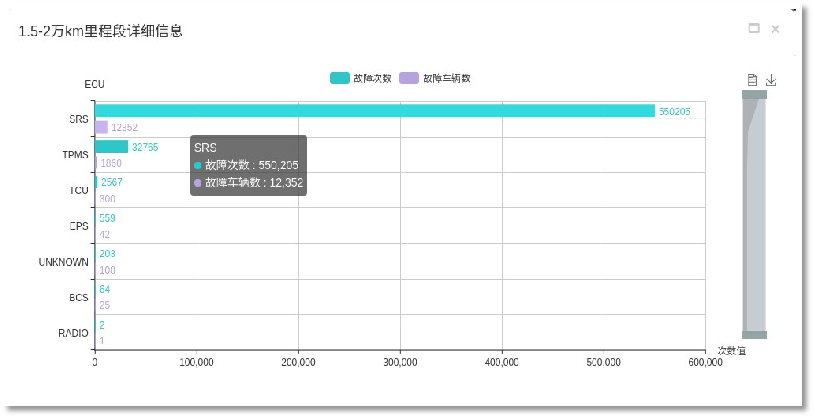The width and height of the screenshot is (814, 418).
Task: Select the SRS teal fault-count bar
Action: click(374, 111)
